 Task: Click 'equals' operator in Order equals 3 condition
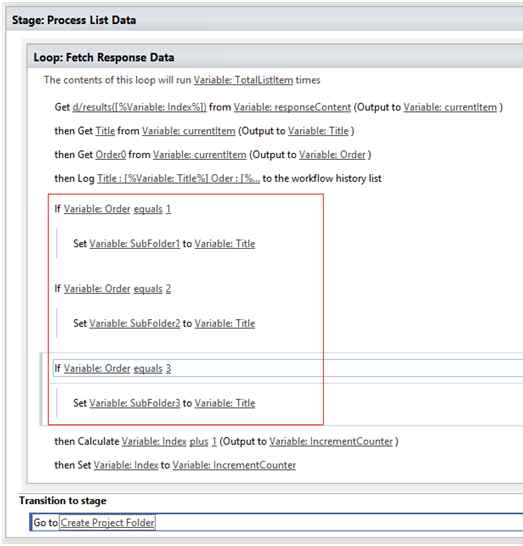(148, 369)
